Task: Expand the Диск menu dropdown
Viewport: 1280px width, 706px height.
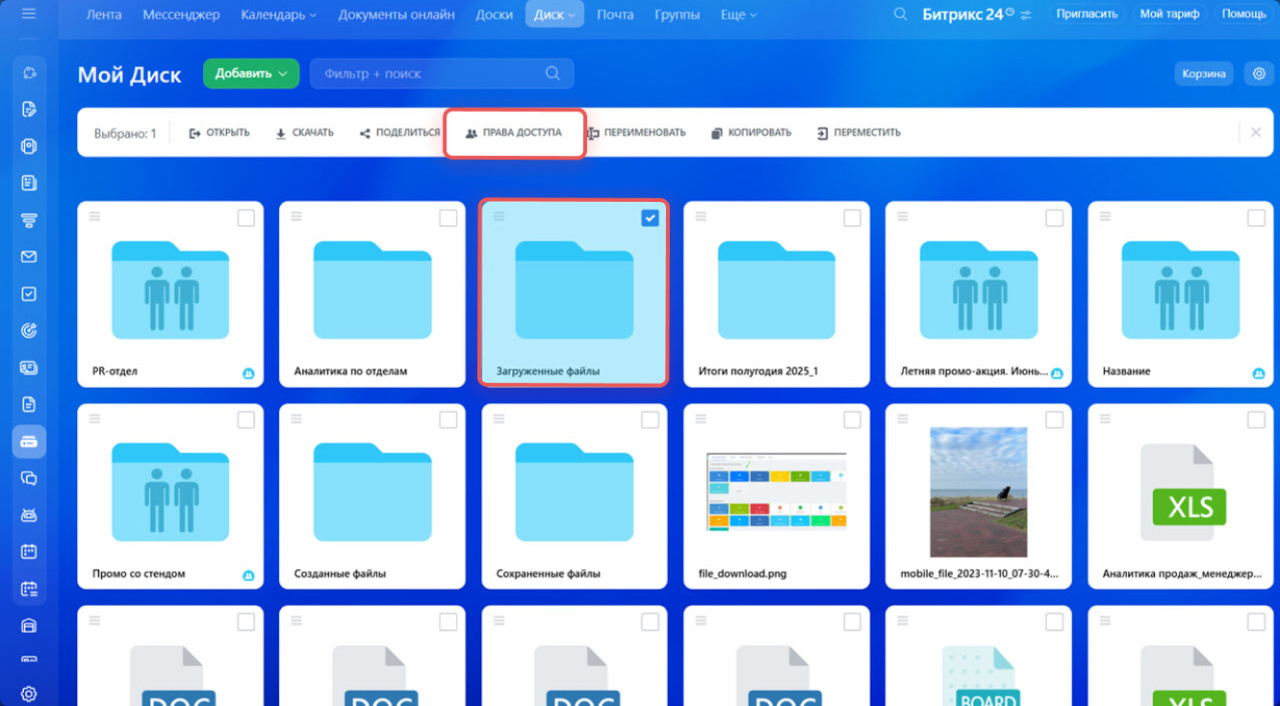Action: [x=555, y=14]
